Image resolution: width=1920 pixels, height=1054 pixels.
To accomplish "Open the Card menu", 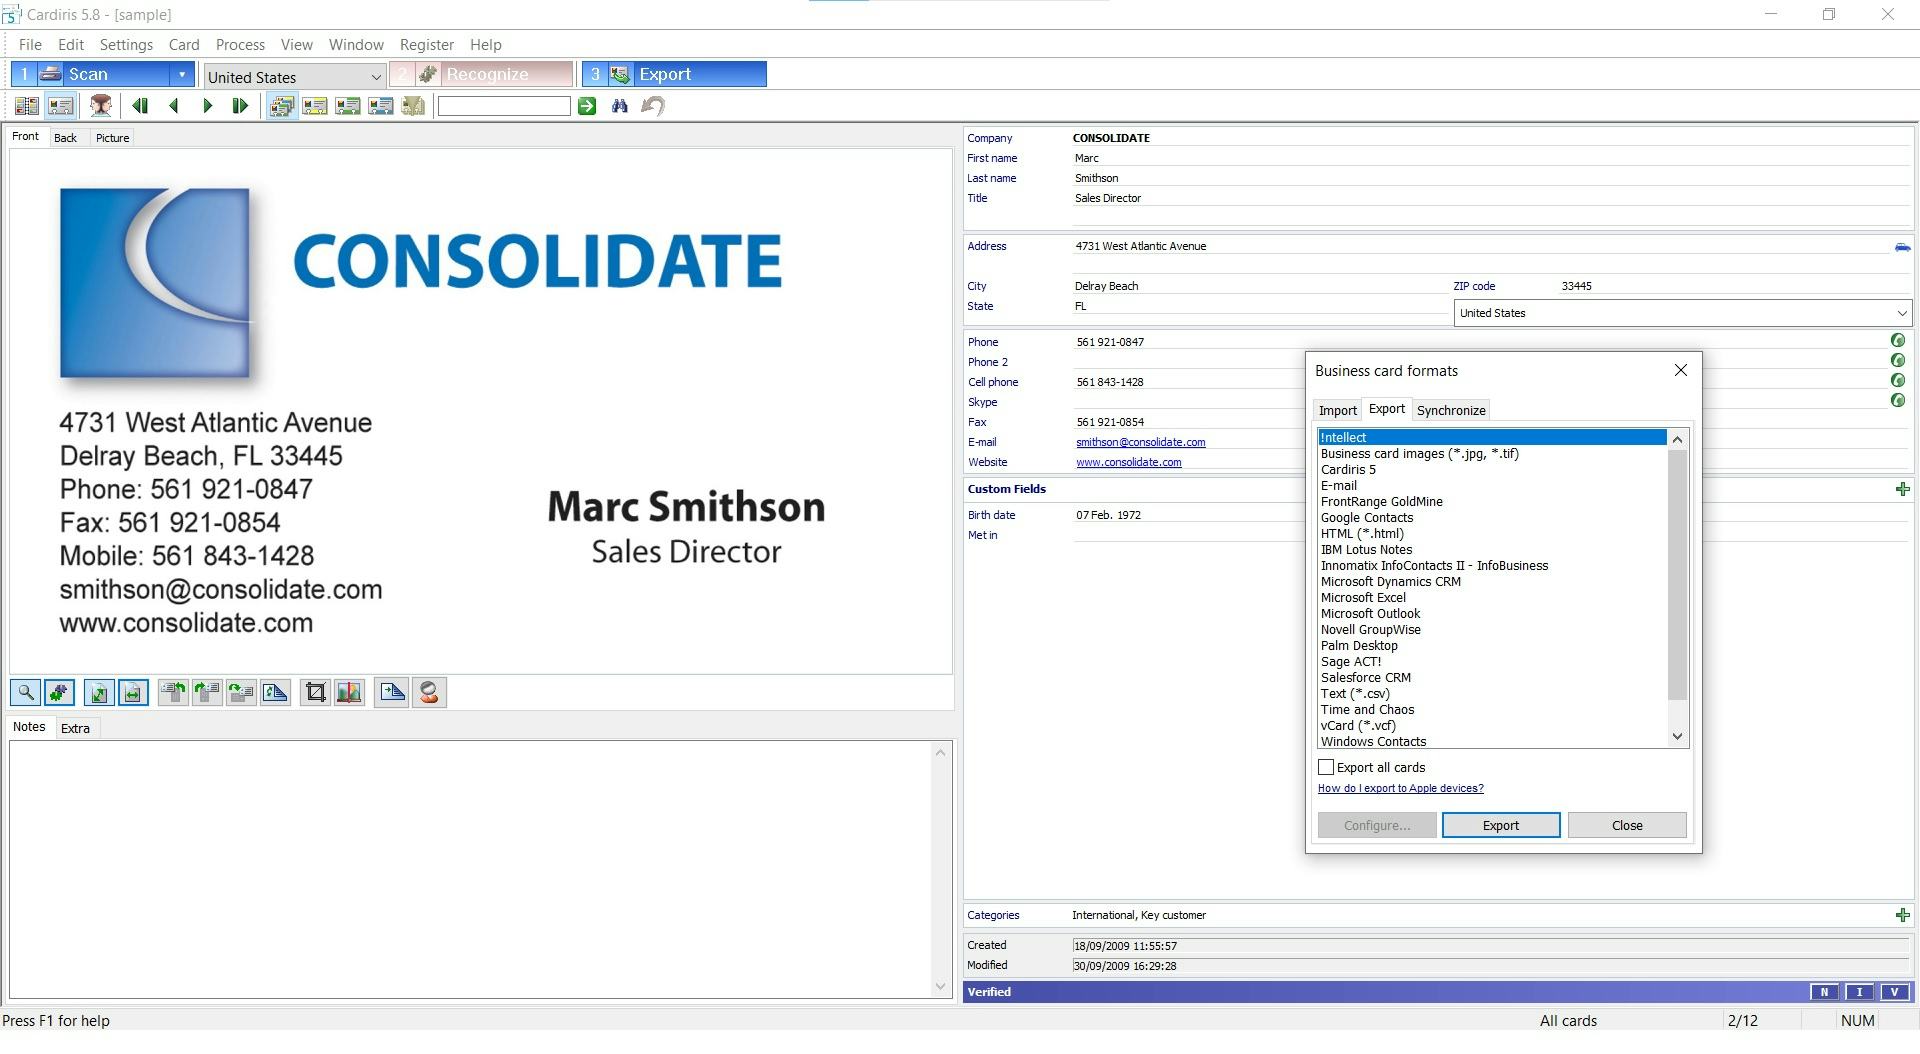I will coord(184,45).
